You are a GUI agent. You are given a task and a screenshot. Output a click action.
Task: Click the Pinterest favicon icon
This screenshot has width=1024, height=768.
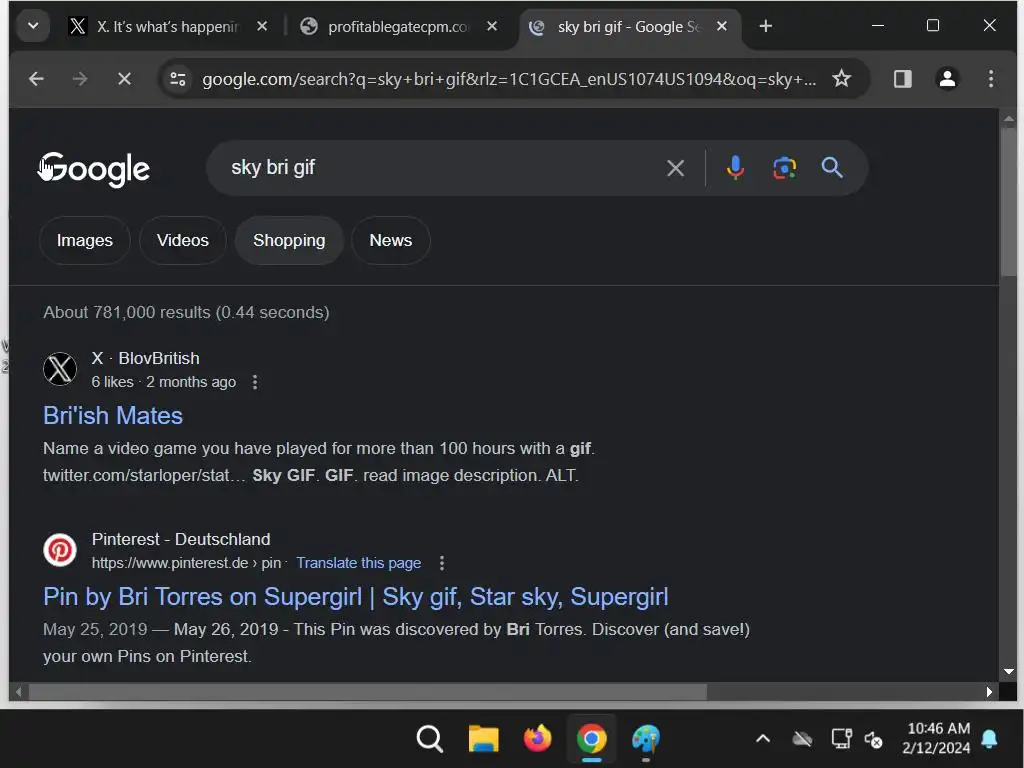coord(60,550)
